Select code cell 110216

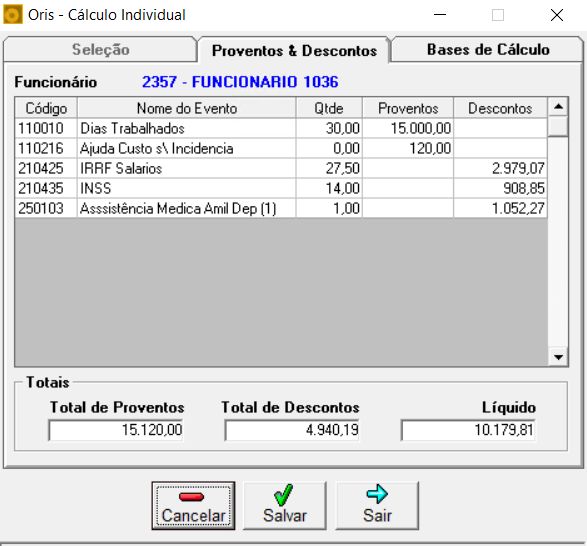coord(46,149)
